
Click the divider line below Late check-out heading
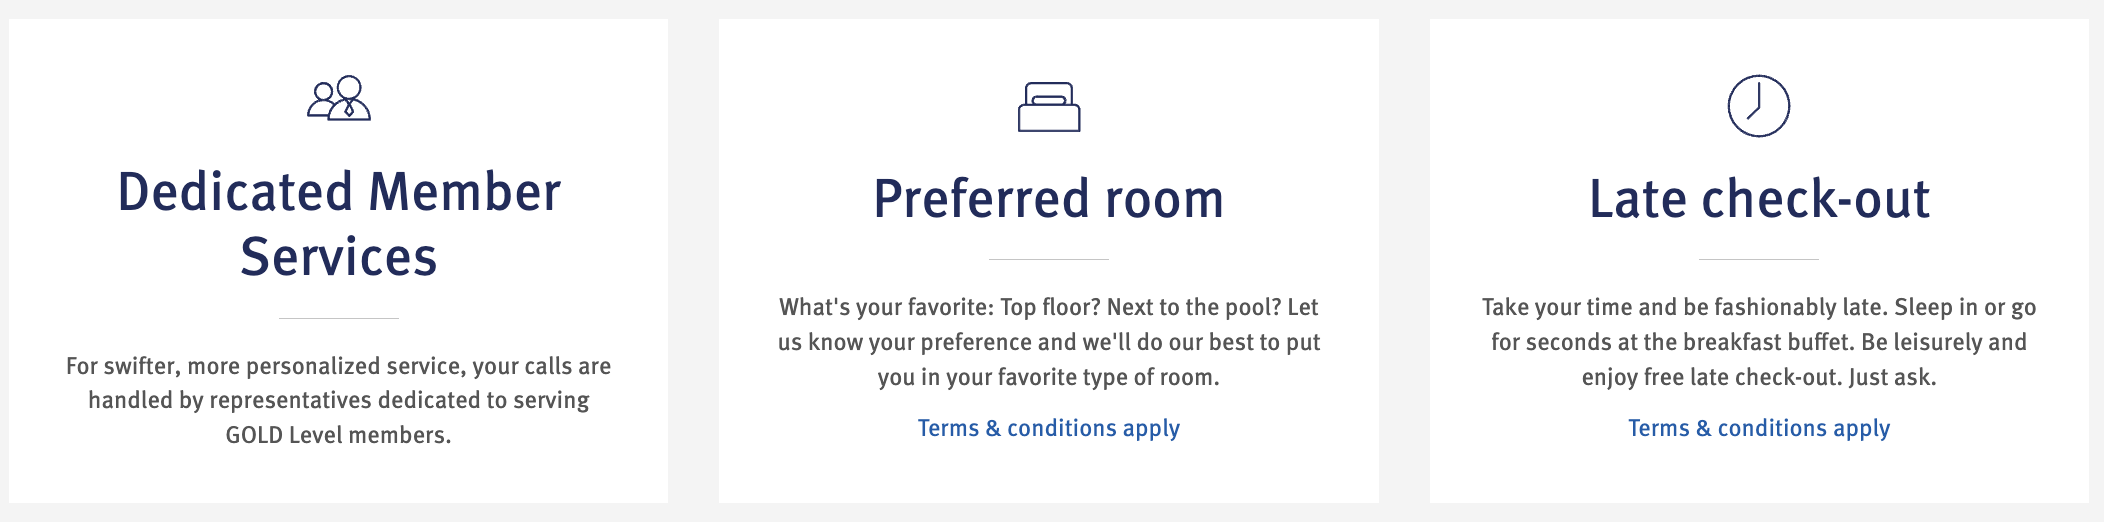click(x=1759, y=259)
